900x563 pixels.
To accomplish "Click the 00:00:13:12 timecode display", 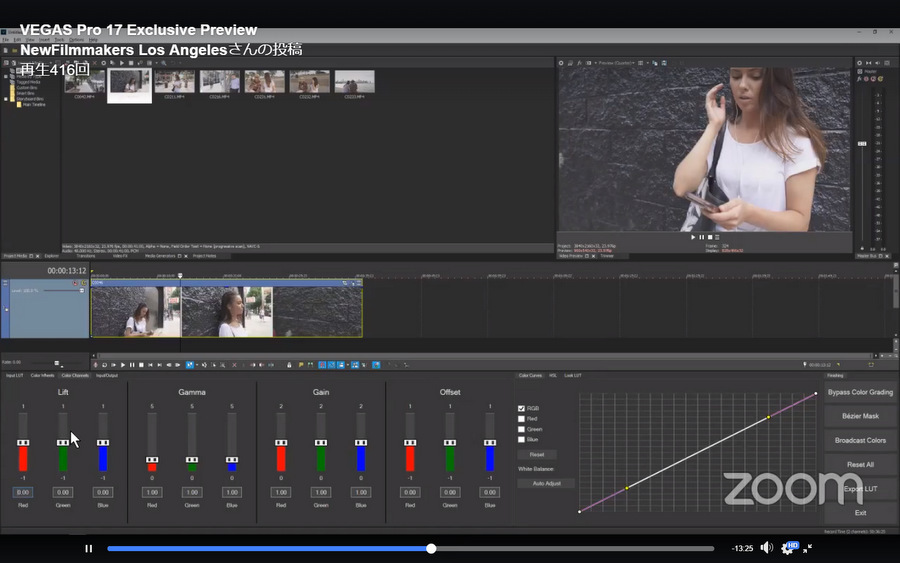I will tap(67, 271).
